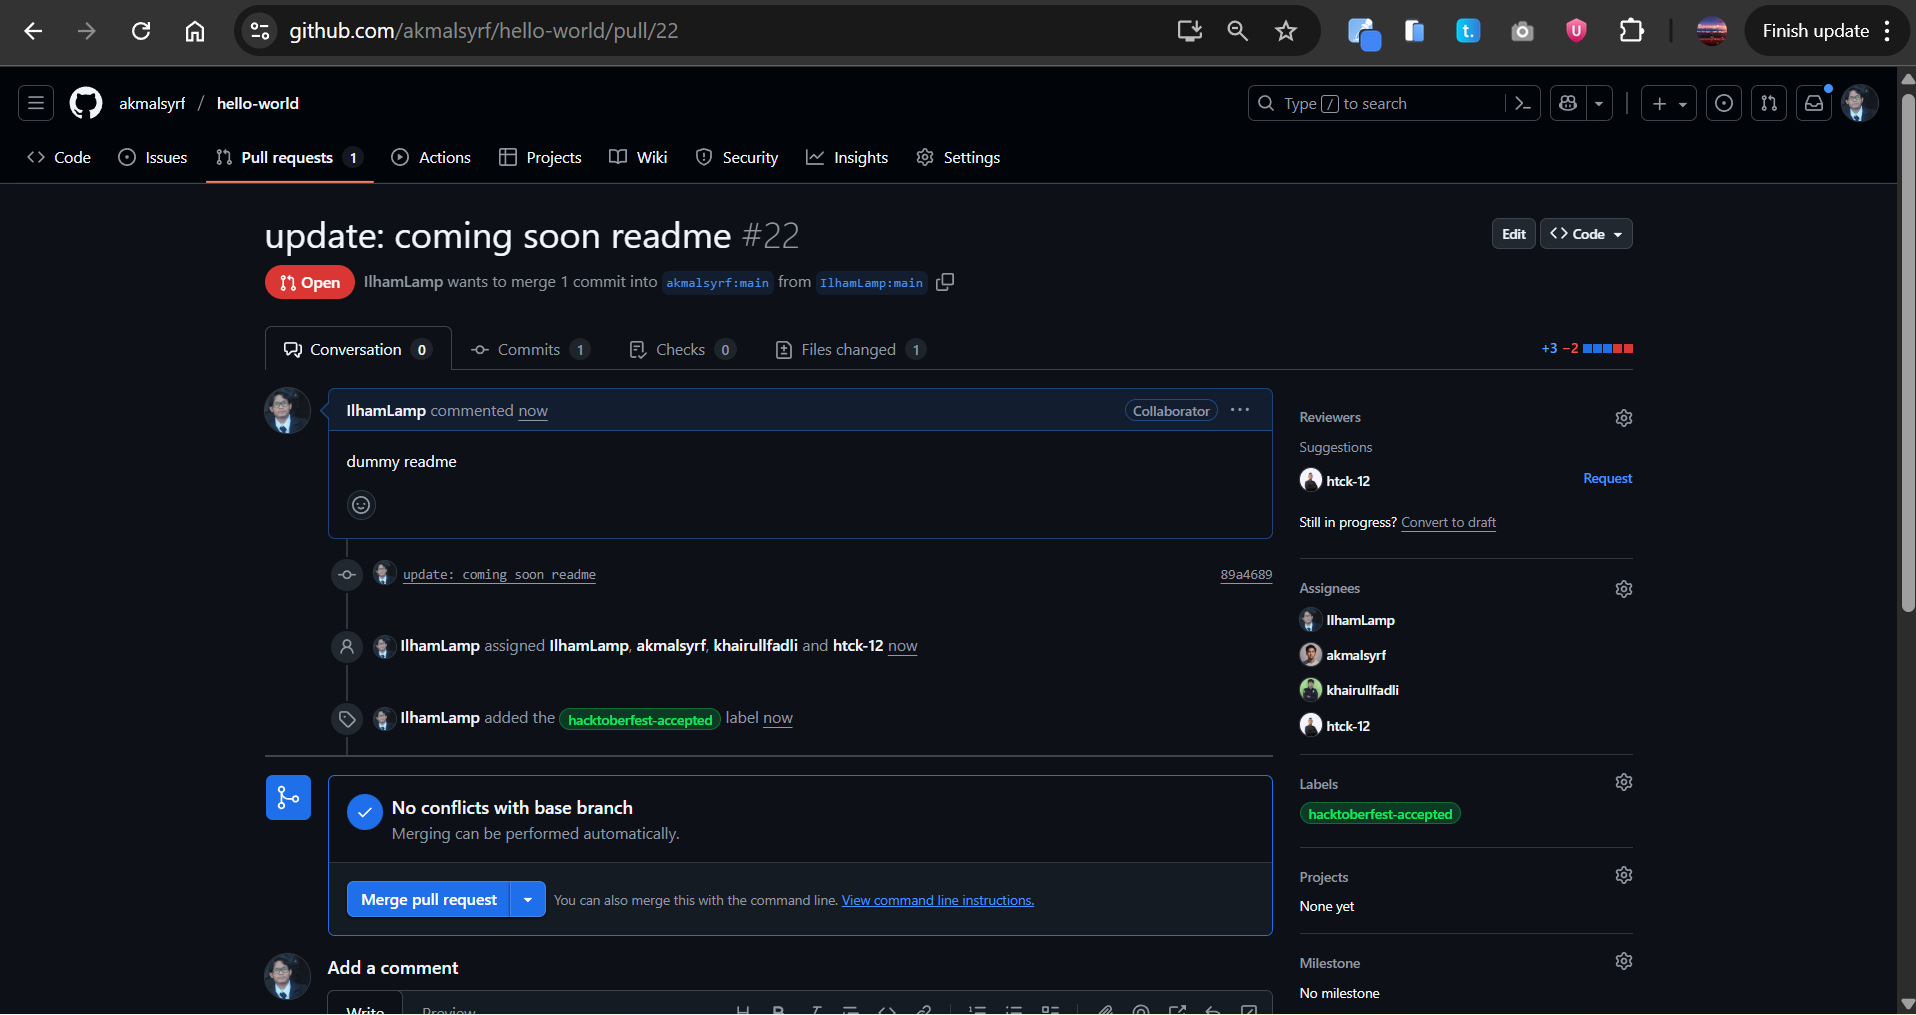Switch to the Files changed tab
The image size is (1916, 1015).
849,349
